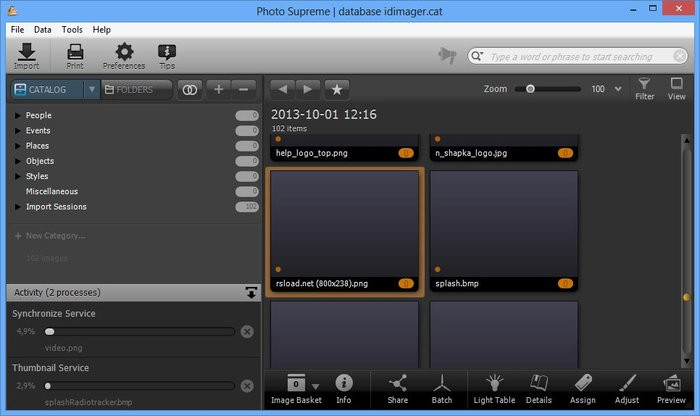Open the Print tool
This screenshot has width=700, height=416.
tap(74, 56)
